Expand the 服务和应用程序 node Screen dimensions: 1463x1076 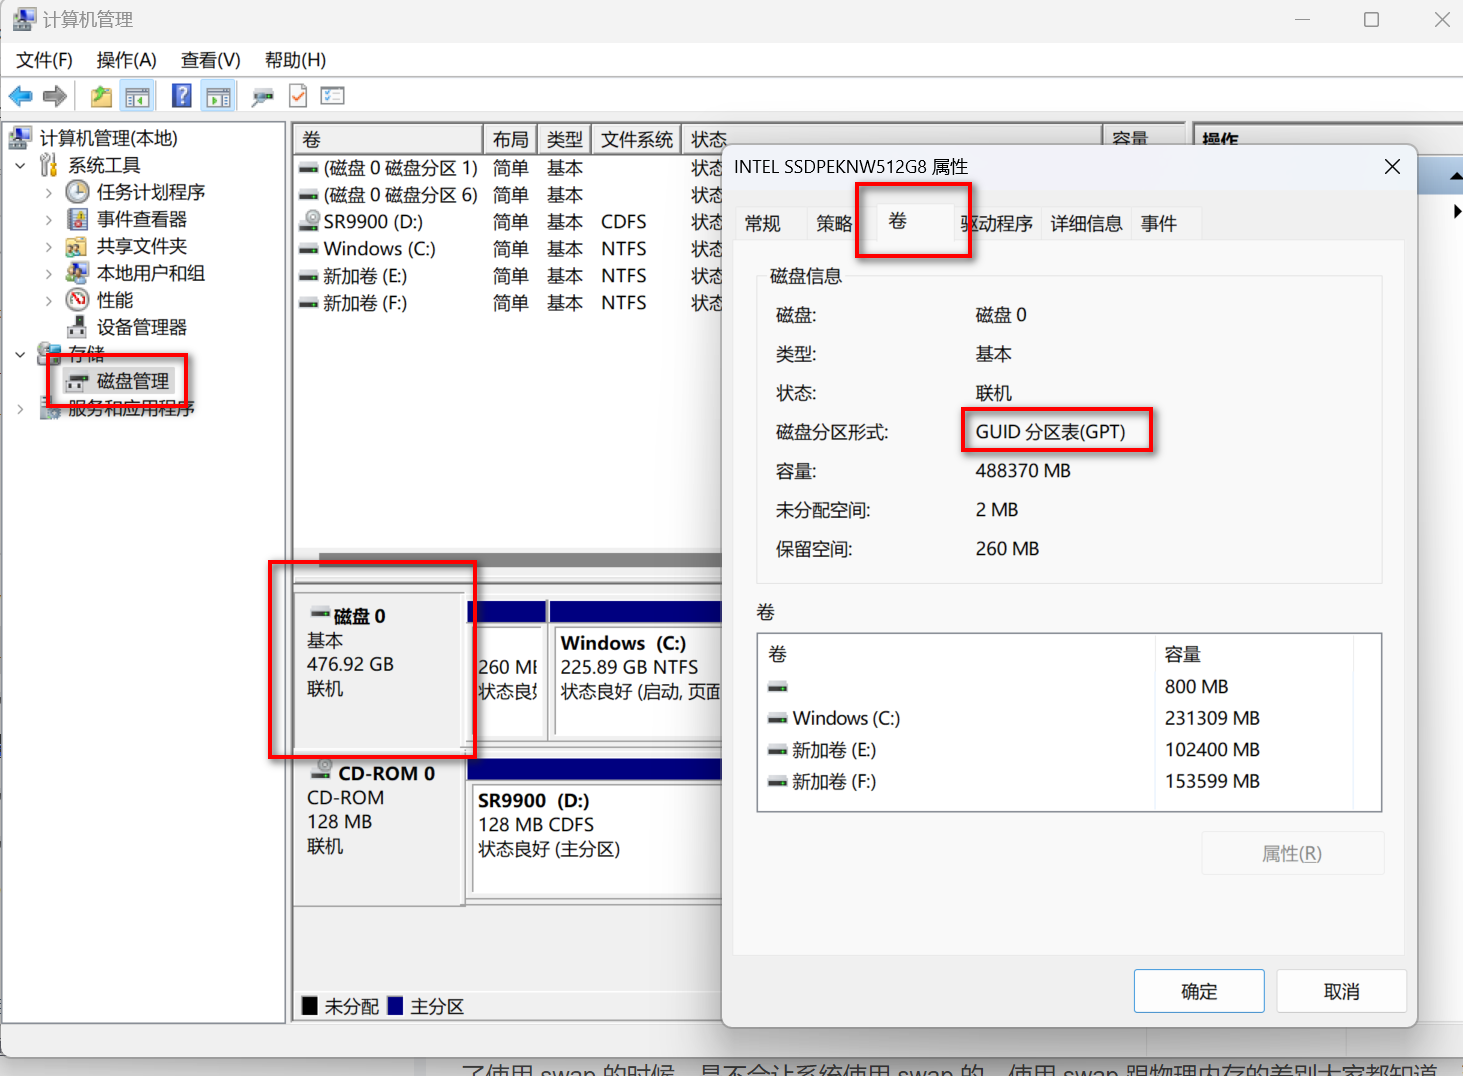20,408
